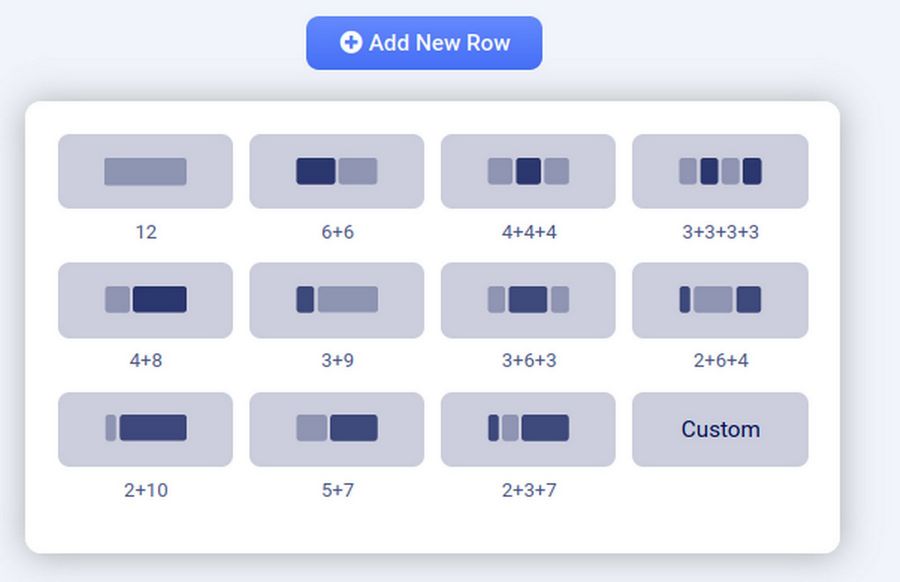The height and width of the screenshot is (582, 900).
Task: Click the 3+9 label below tile
Action: tap(337, 360)
